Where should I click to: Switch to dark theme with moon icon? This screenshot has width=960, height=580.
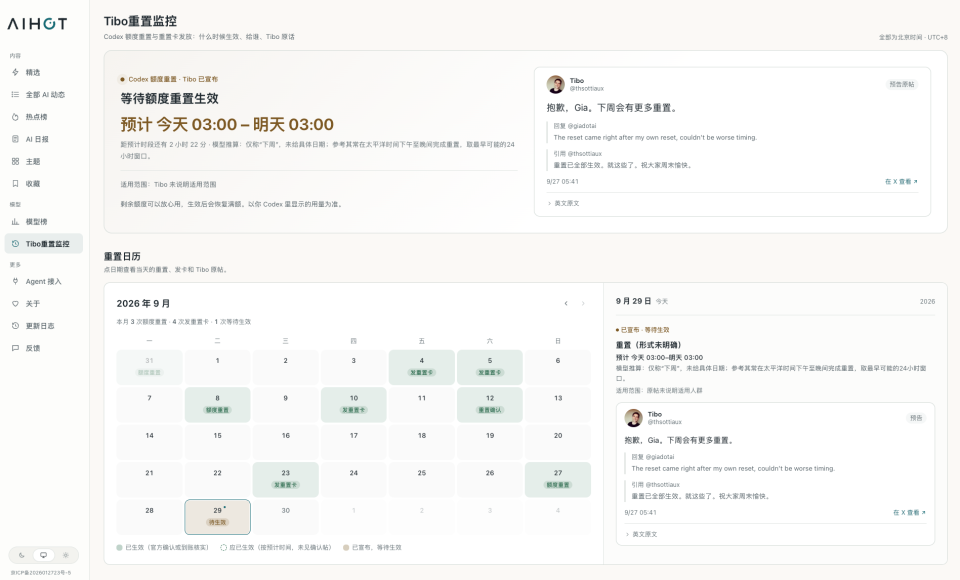21,556
